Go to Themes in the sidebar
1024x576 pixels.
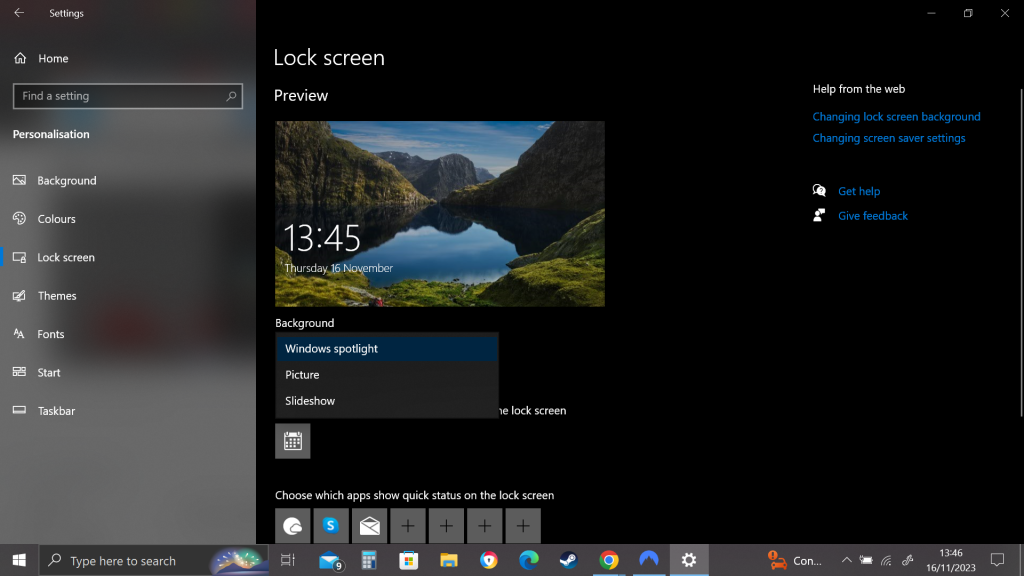pos(57,296)
